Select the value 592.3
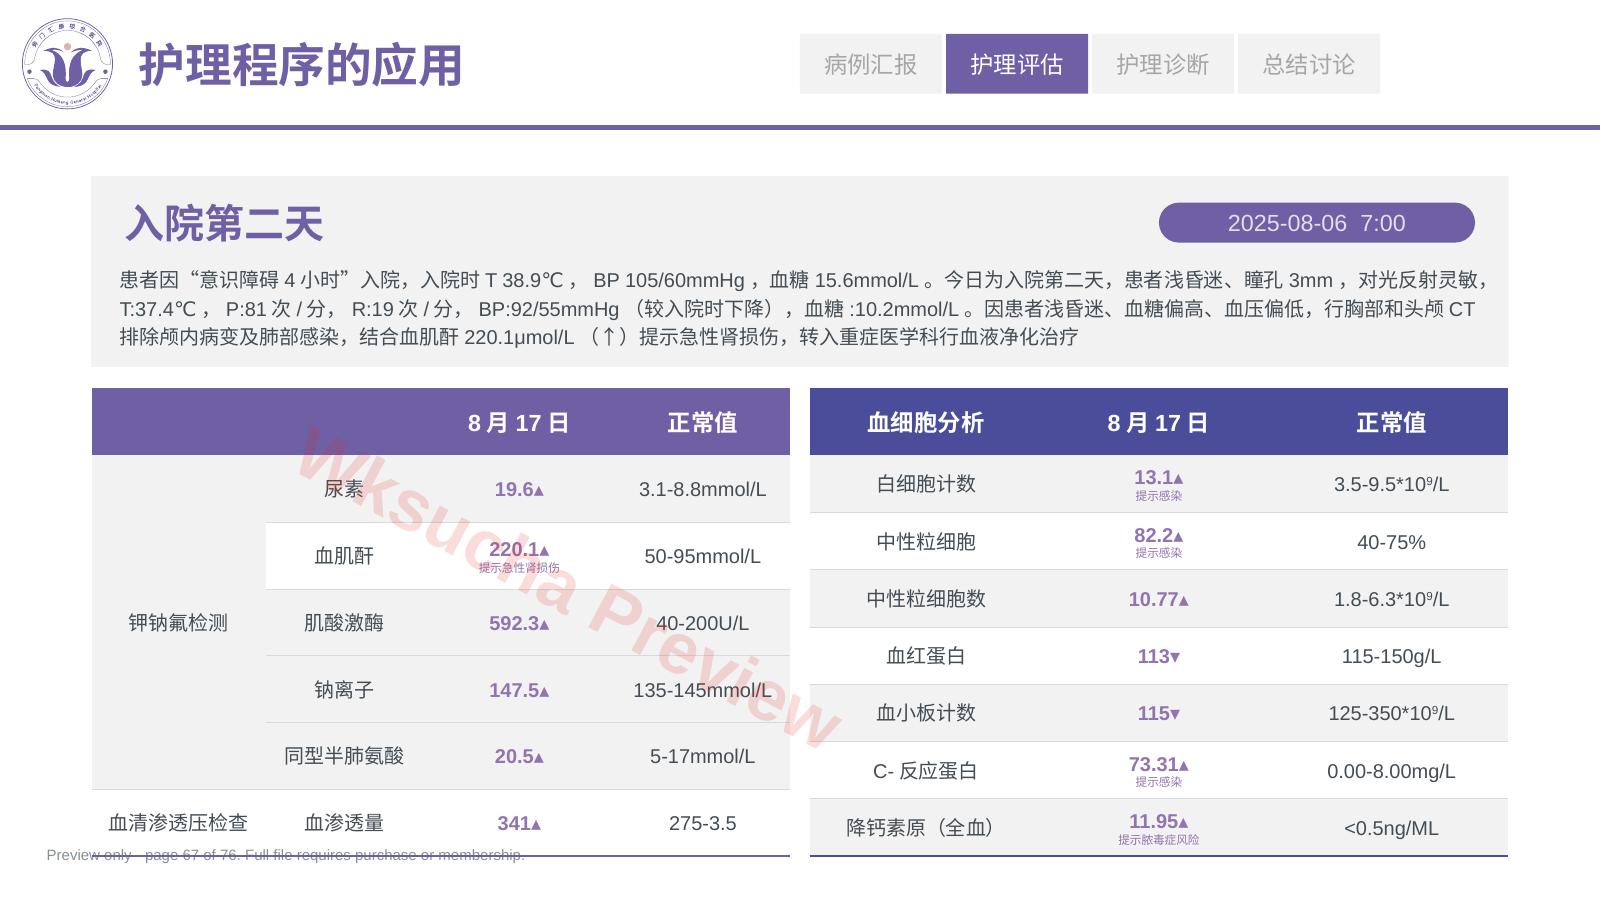The image size is (1601, 900). coord(519,623)
